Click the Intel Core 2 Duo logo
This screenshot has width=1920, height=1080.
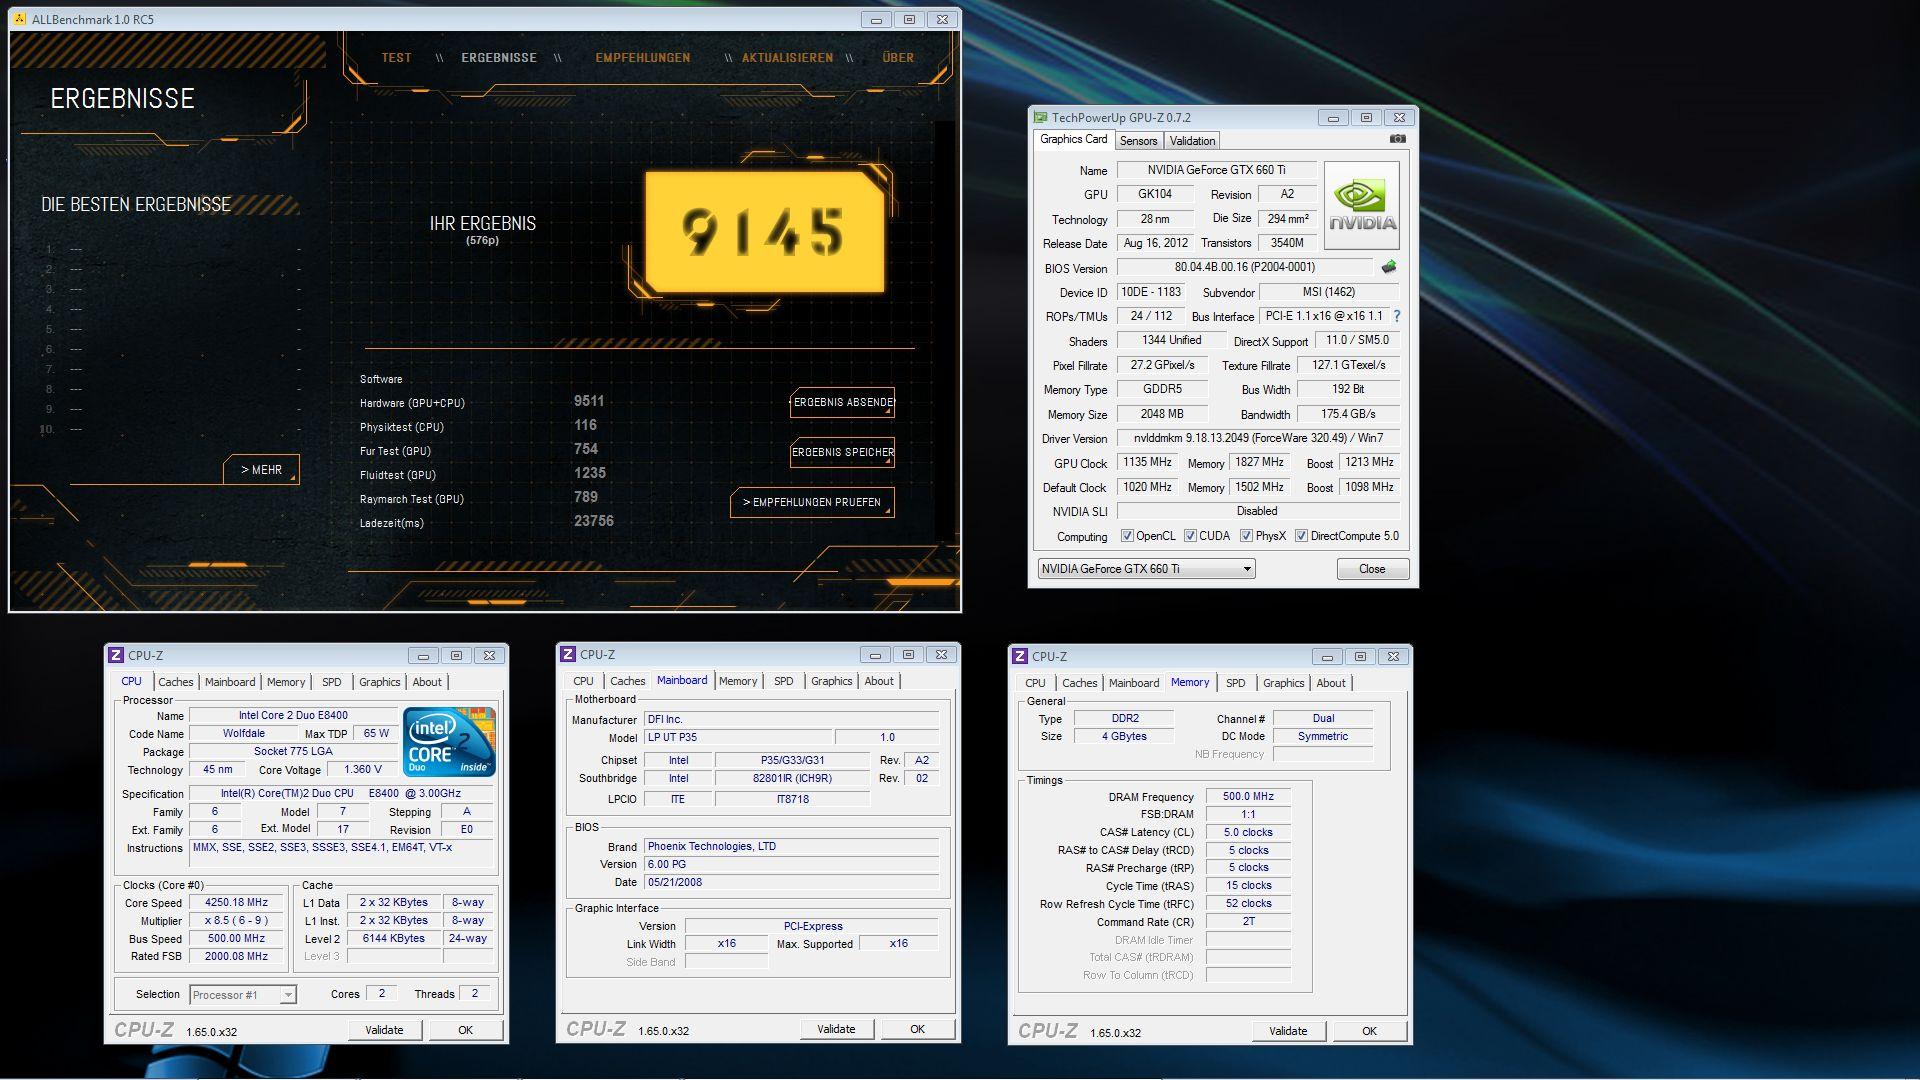(450, 742)
